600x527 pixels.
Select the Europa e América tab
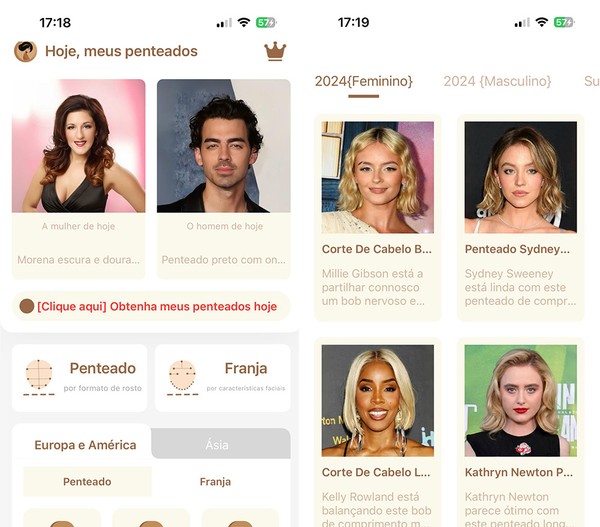click(85, 445)
